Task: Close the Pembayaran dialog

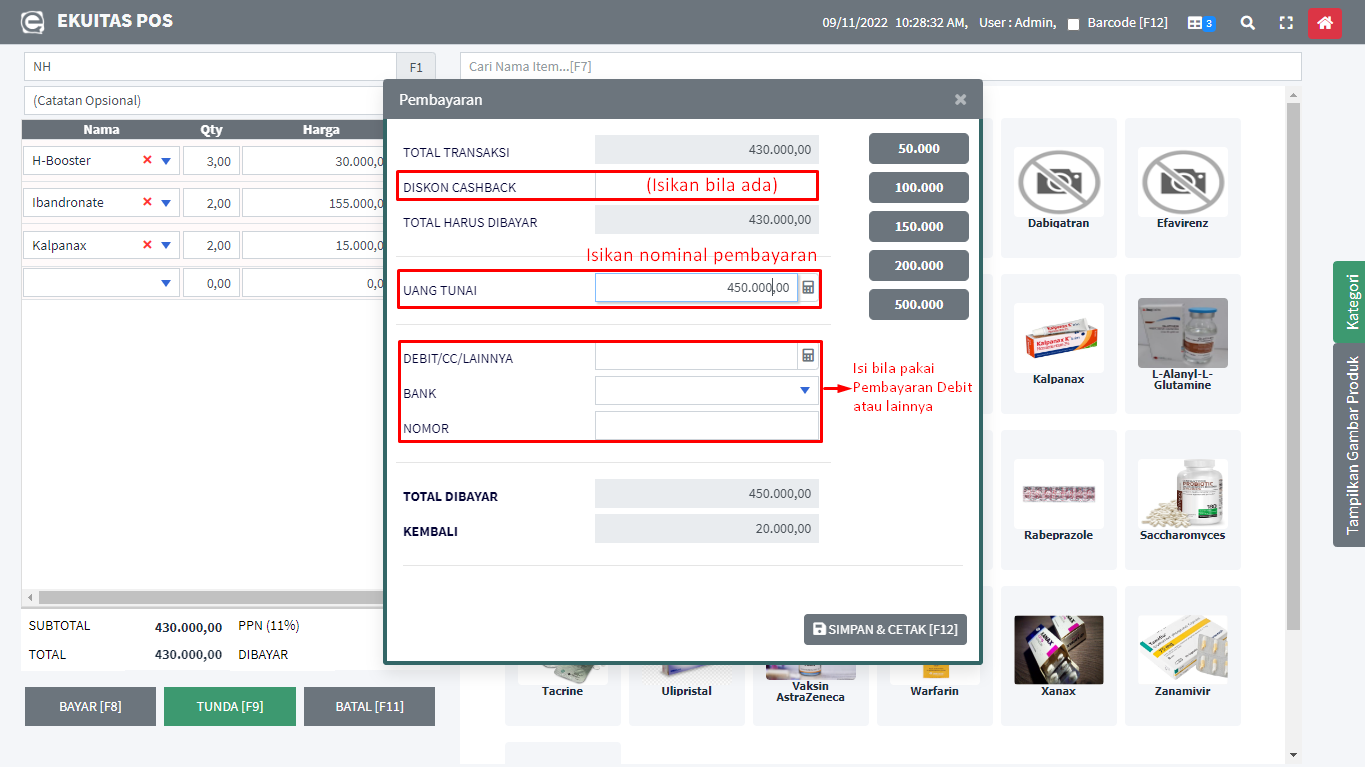Action: [x=960, y=99]
